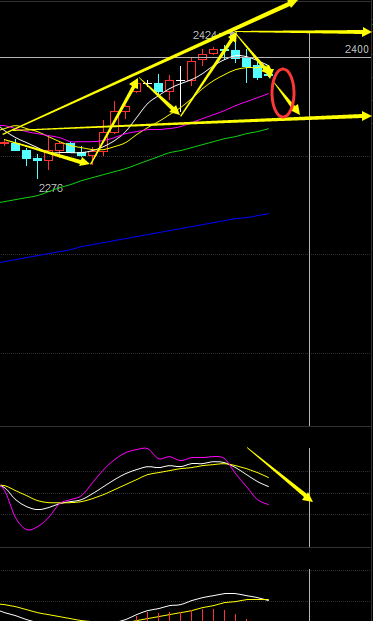The image size is (373, 621).
Task: Select the yellow arrowhead inside the red ellipse
Action: tap(295, 109)
